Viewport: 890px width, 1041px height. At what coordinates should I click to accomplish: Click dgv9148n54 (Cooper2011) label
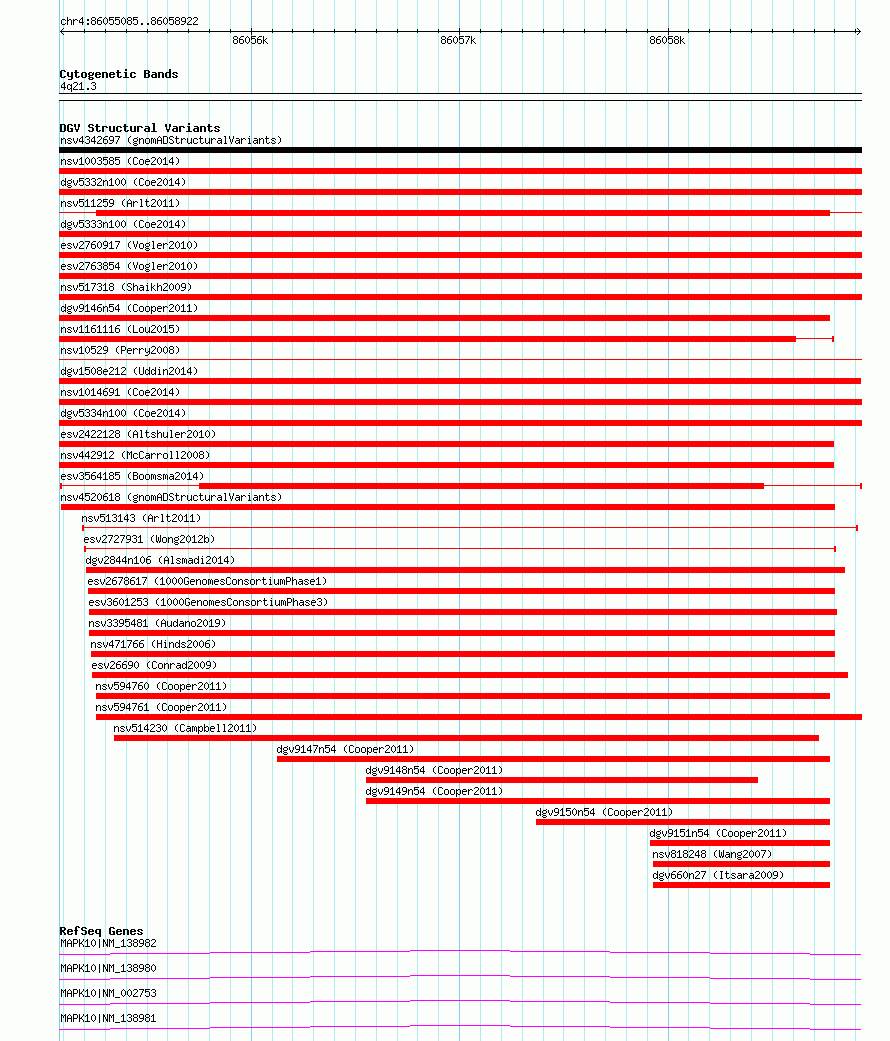[434, 771]
